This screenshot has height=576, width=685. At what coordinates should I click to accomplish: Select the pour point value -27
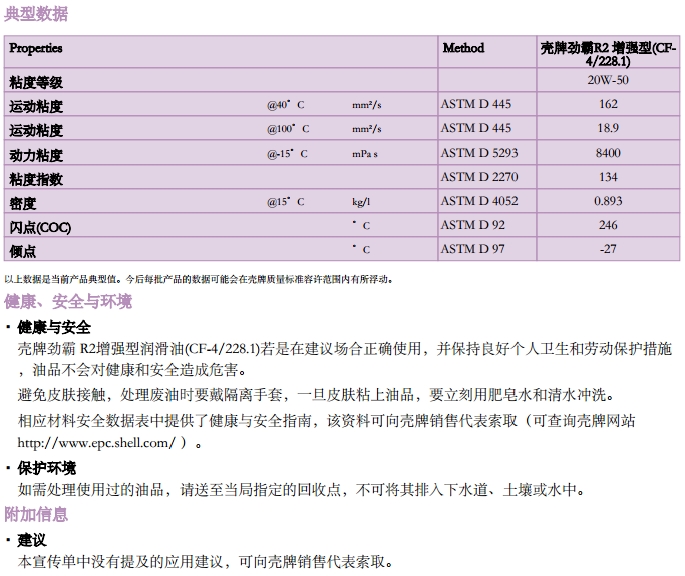pos(608,249)
